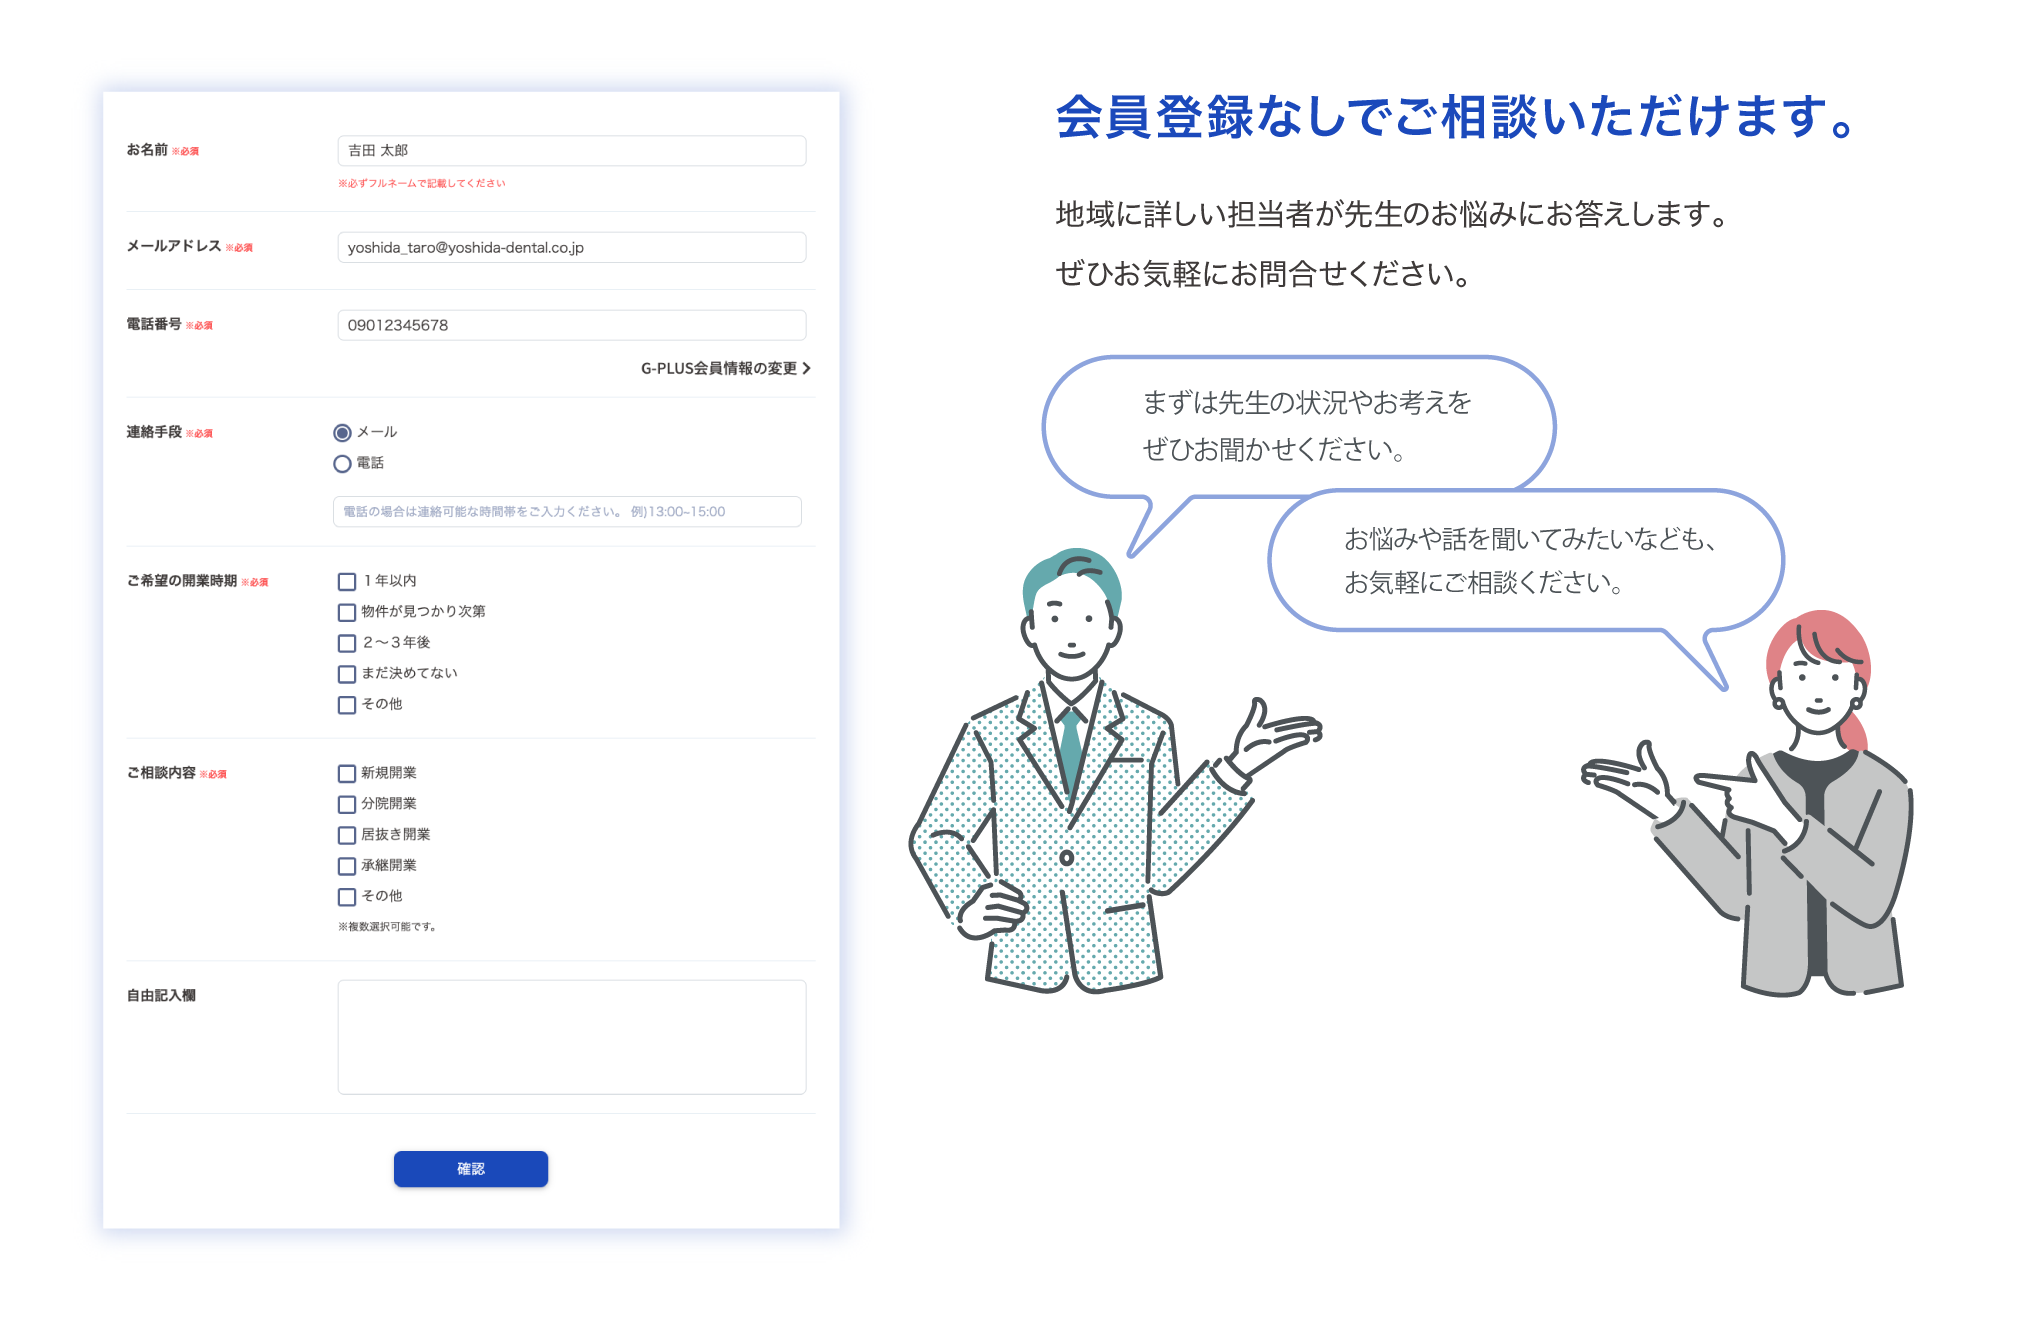Image resolution: width=2040 pixels, height=1333 pixels.
Task: Click the 確認 submit button
Action: (470, 1169)
